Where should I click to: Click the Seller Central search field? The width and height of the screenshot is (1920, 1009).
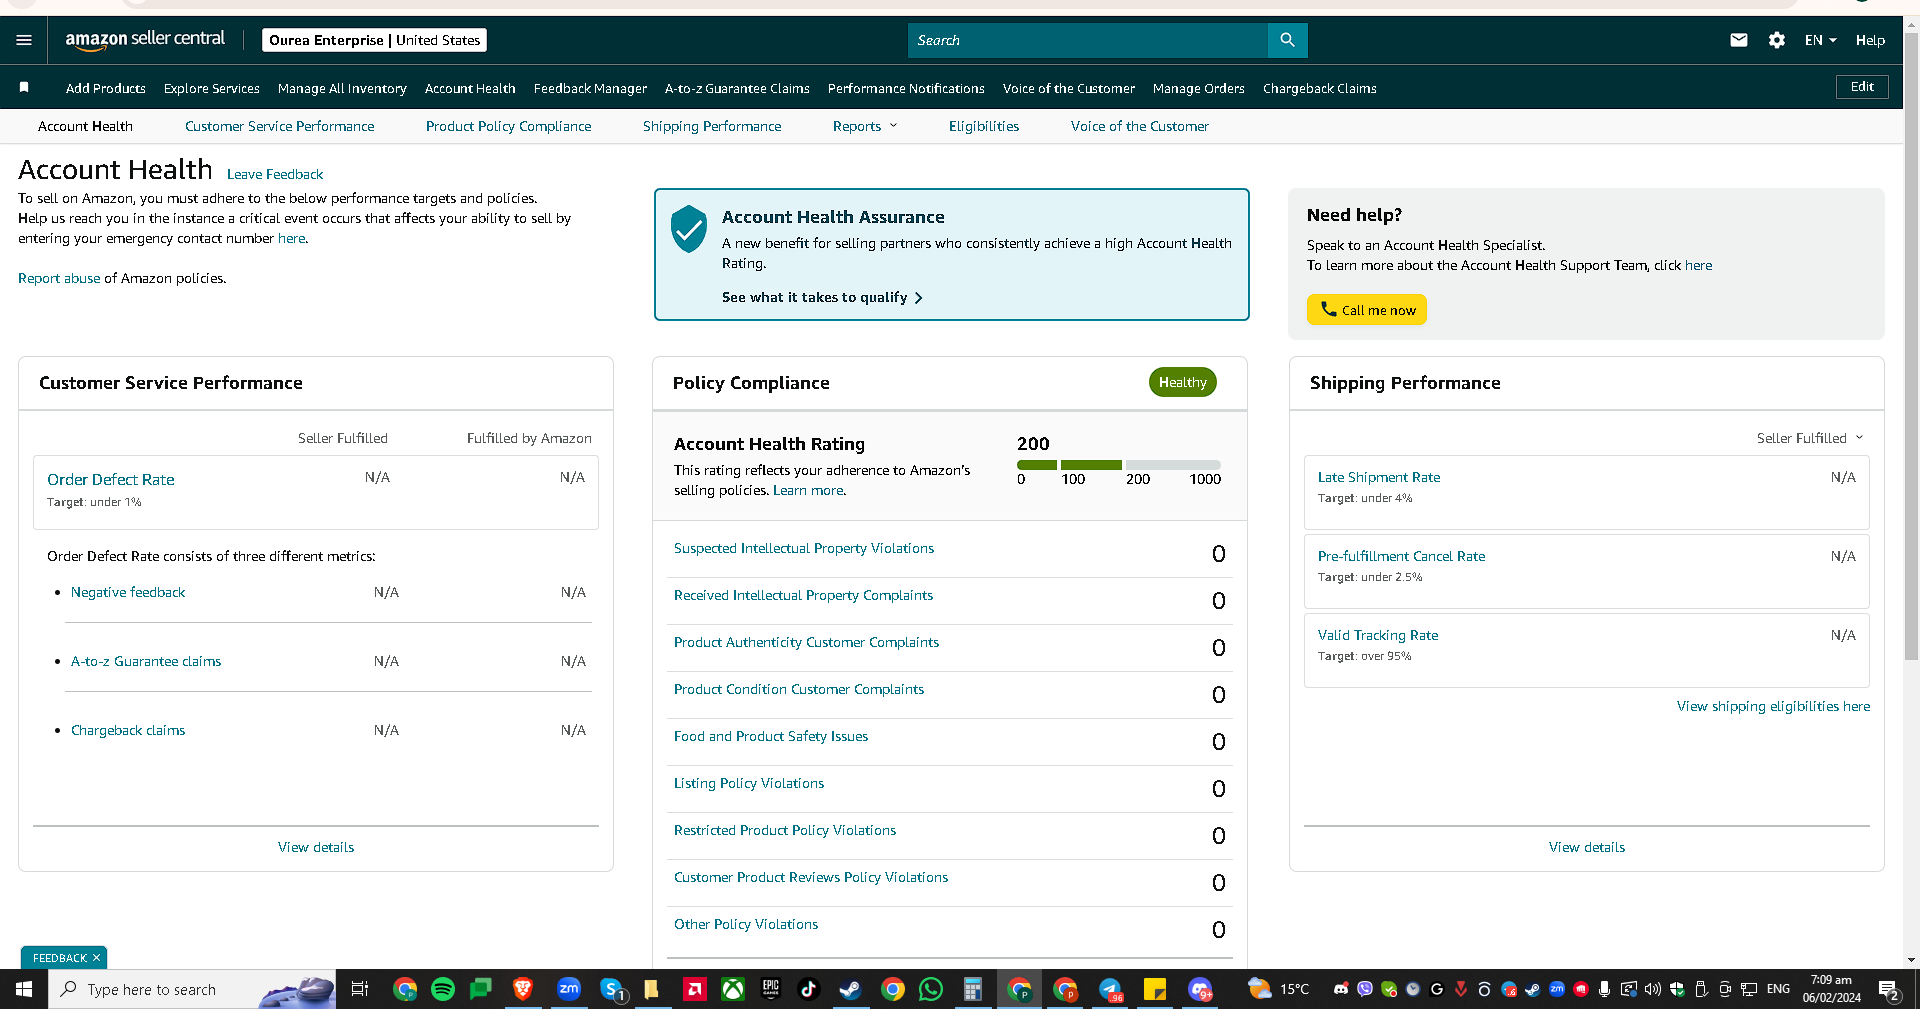1088,40
